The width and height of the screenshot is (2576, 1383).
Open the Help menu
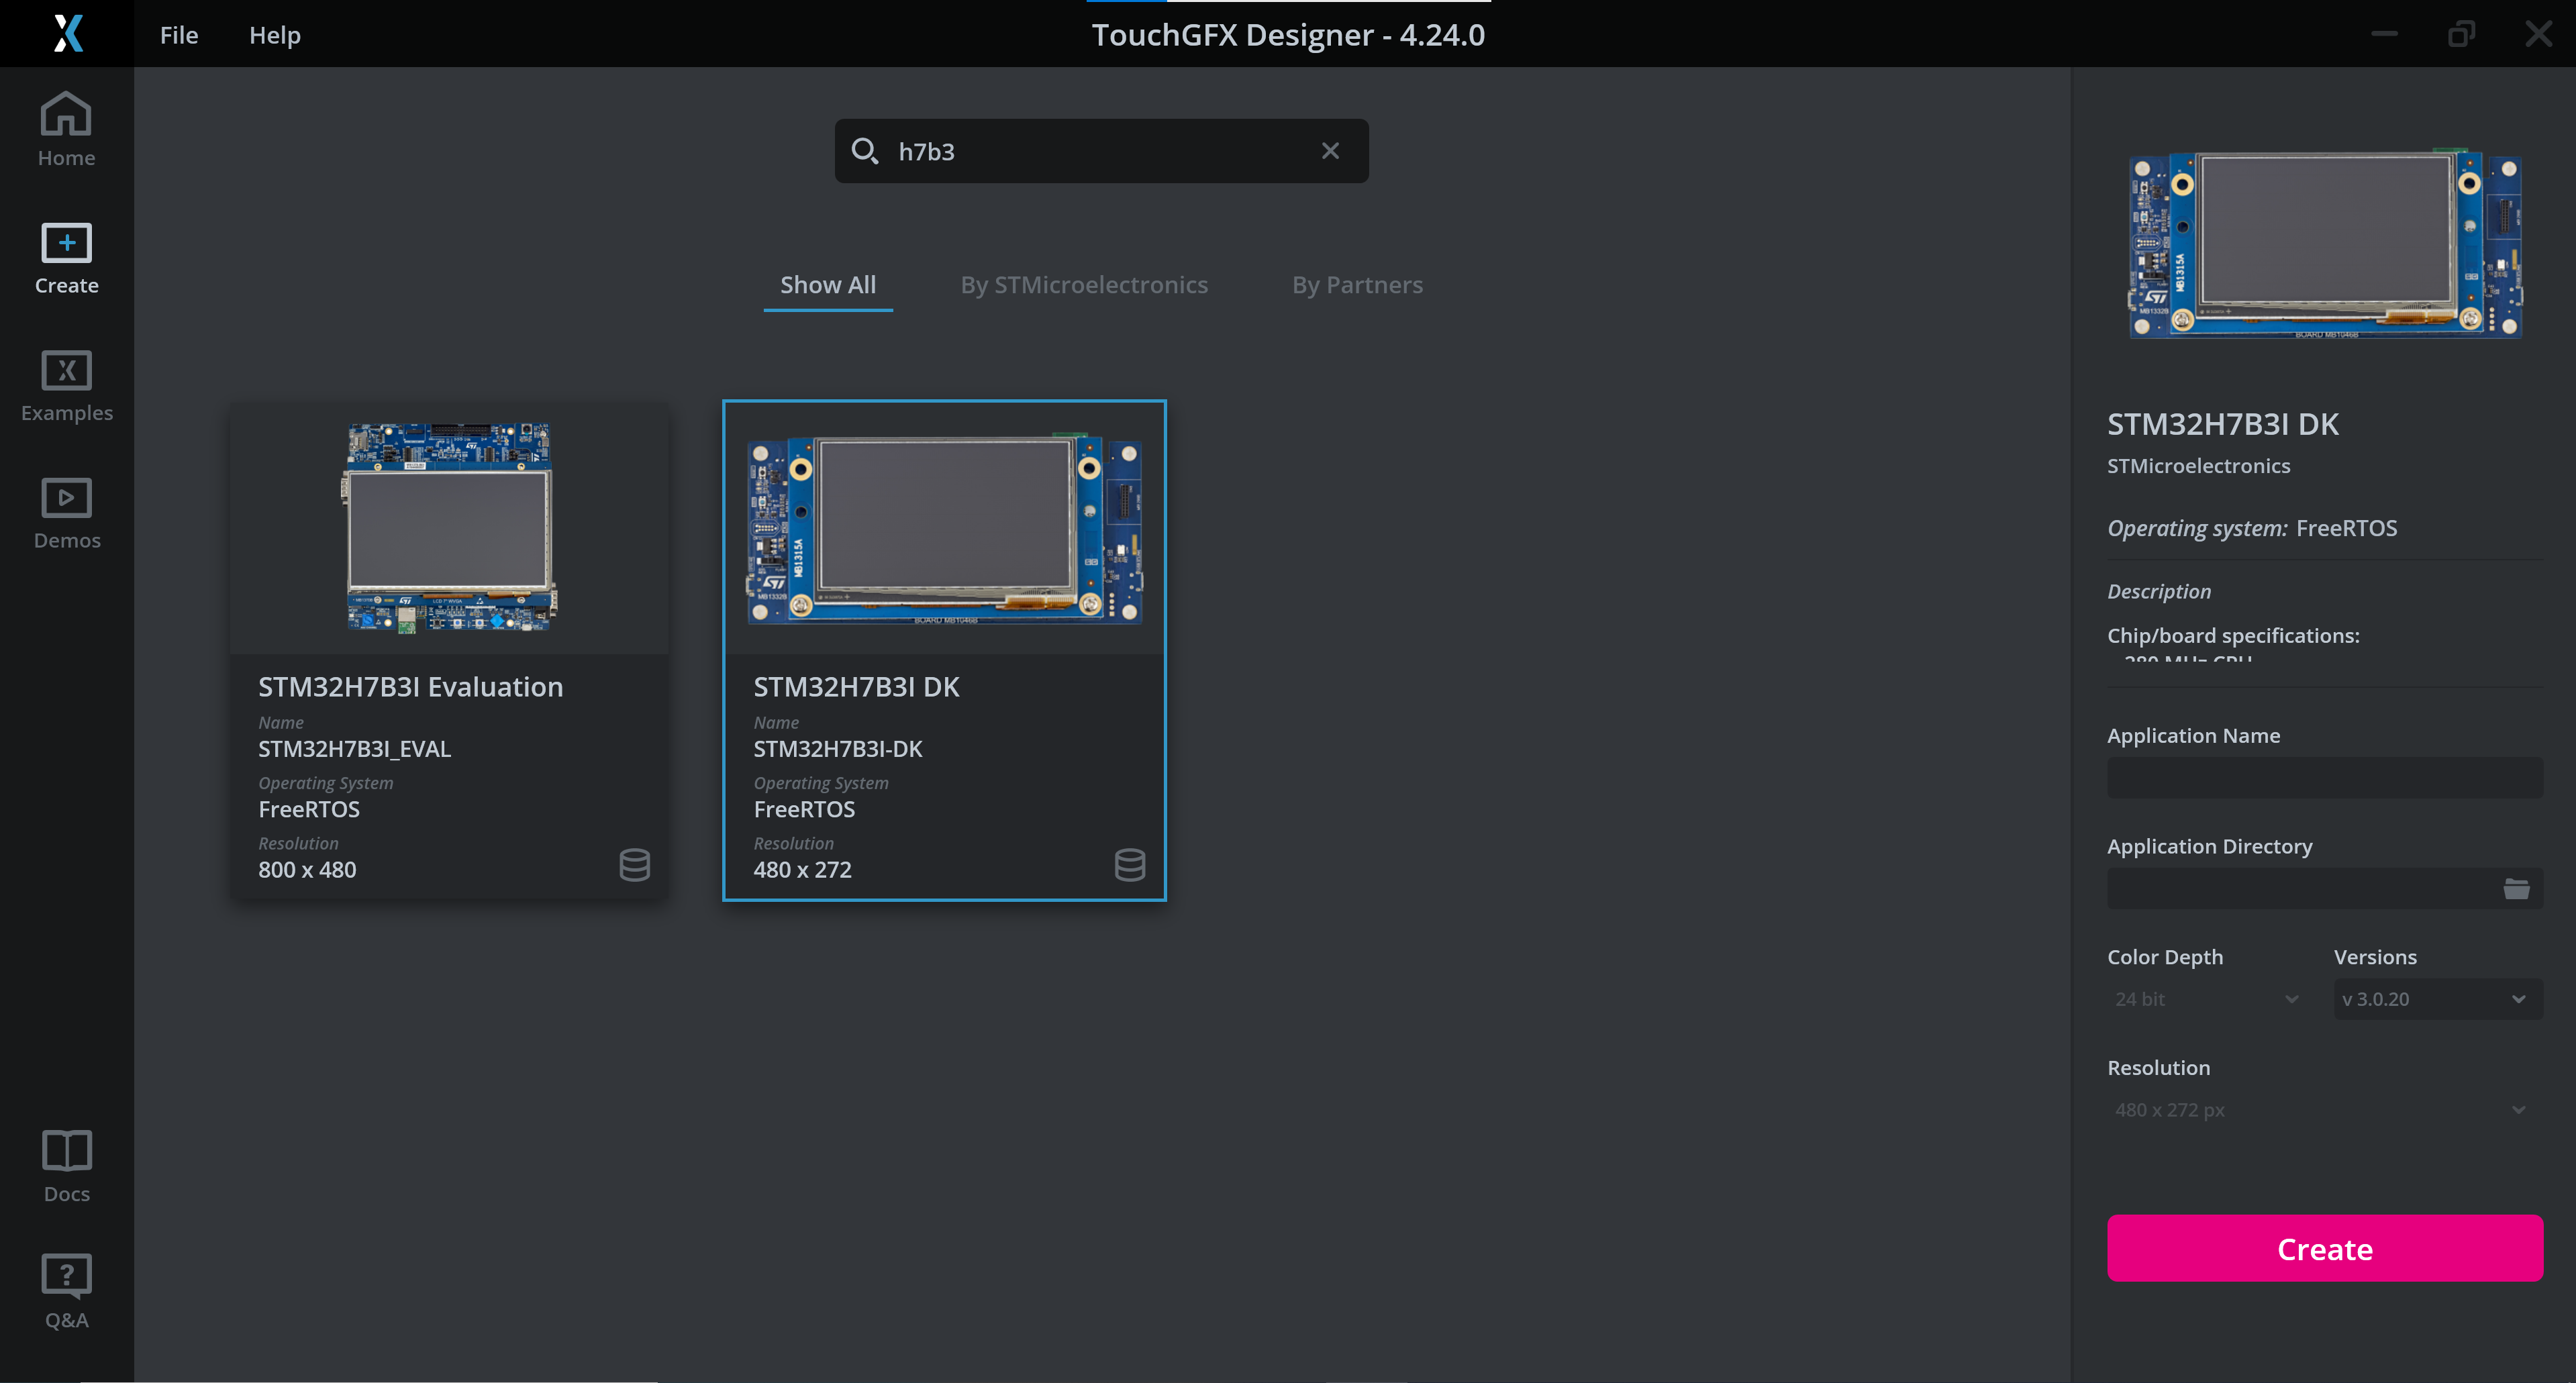click(x=274, y=34)
